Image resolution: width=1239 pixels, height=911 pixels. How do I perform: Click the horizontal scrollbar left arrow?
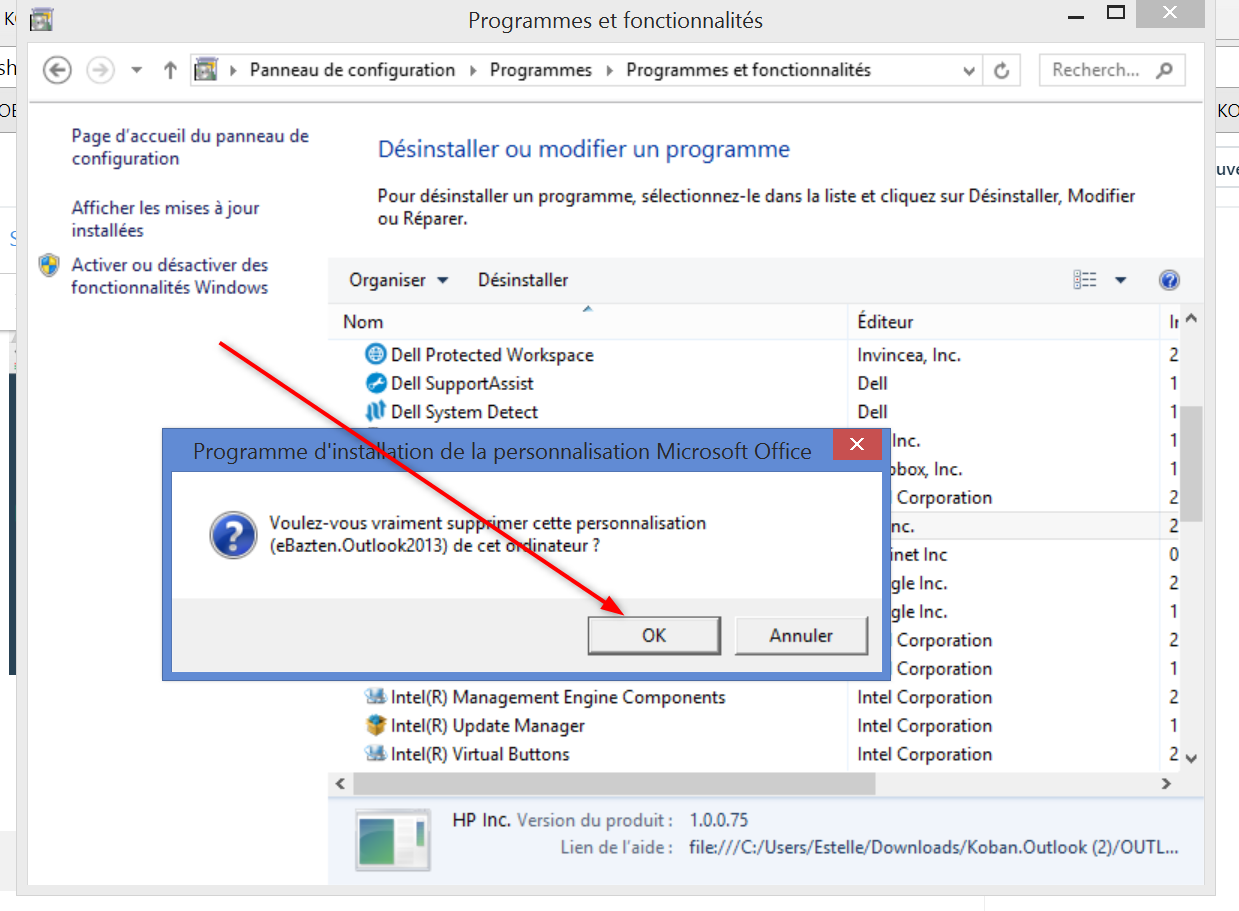[x=339, y=784]
